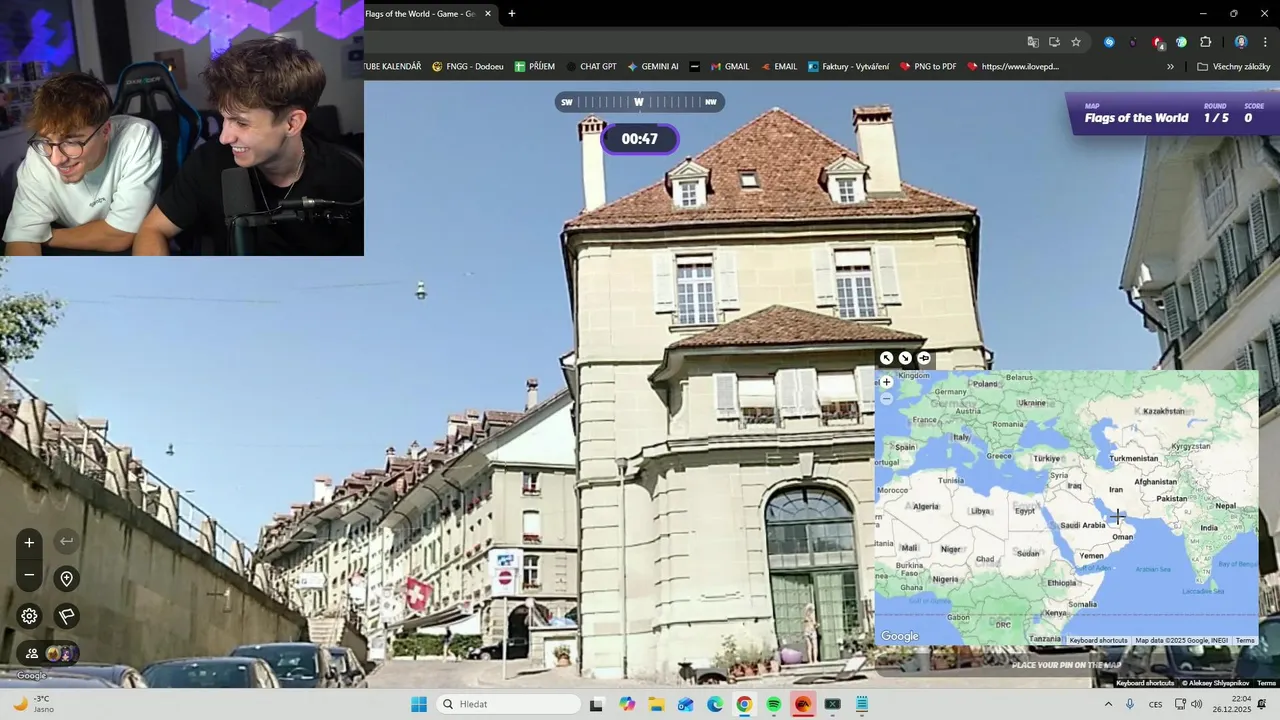
Task: Expand the hidden system tray icons
Action: [1108, 704]
